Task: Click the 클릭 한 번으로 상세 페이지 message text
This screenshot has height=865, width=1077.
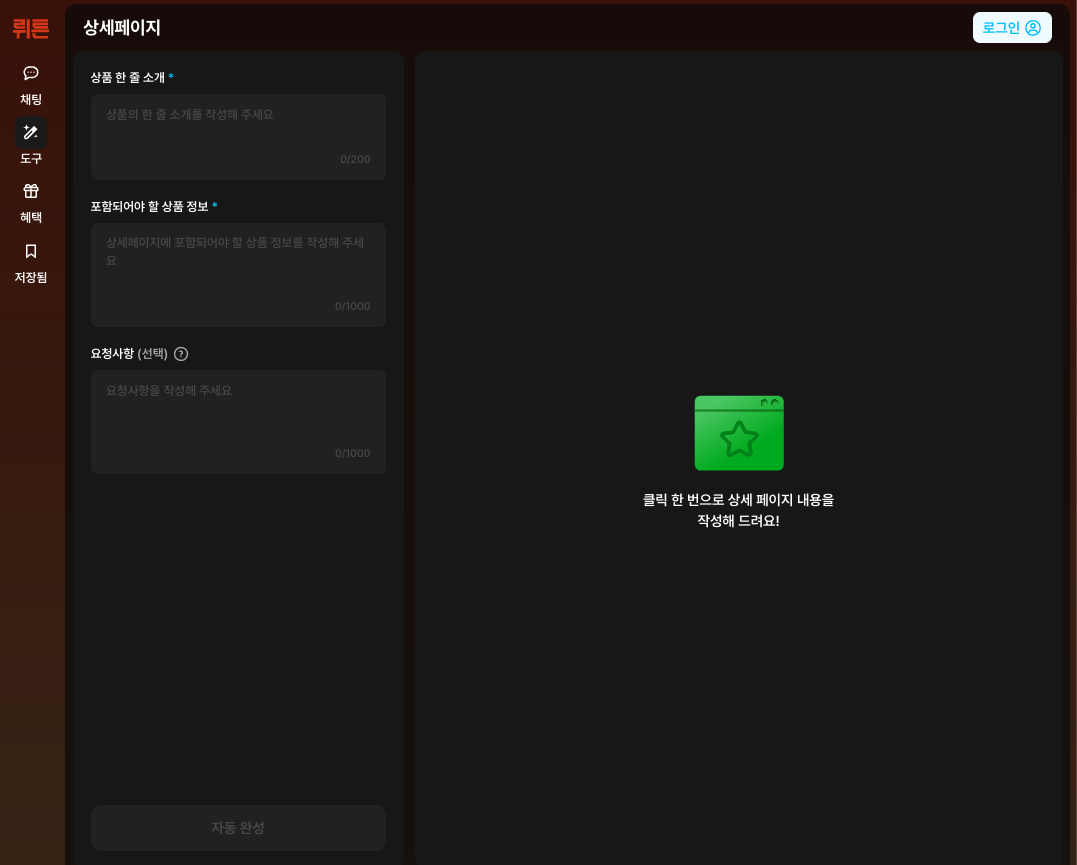Action: [738, 510]
